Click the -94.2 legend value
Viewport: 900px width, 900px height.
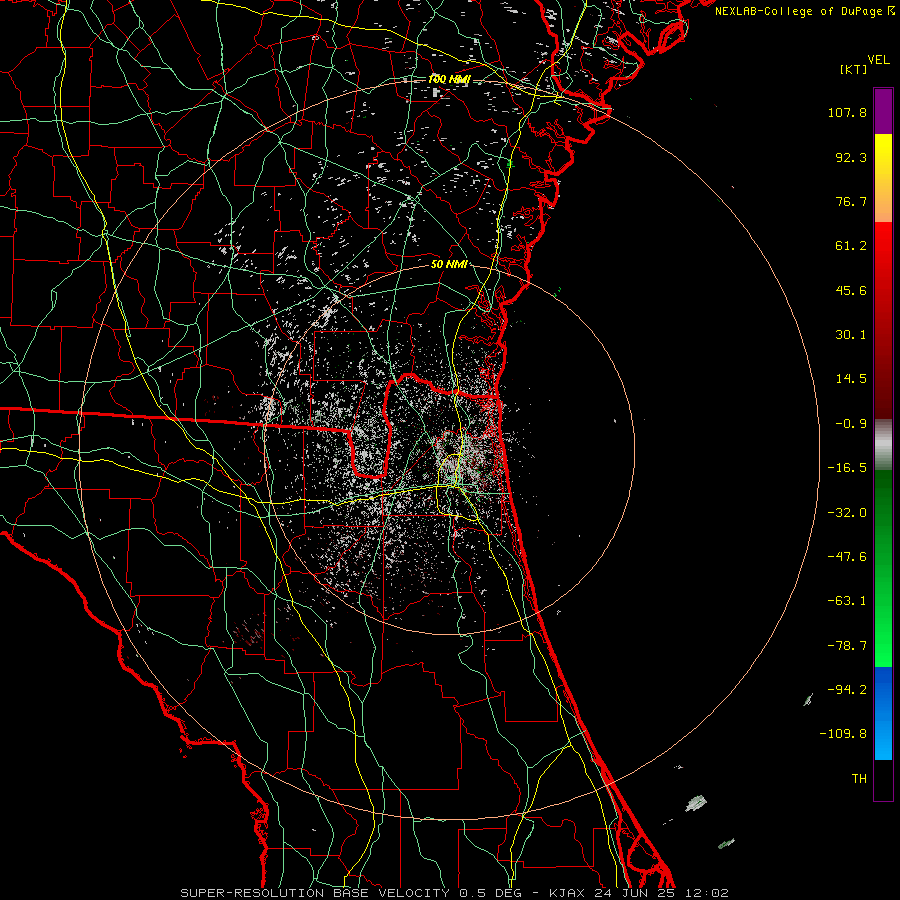847,690
